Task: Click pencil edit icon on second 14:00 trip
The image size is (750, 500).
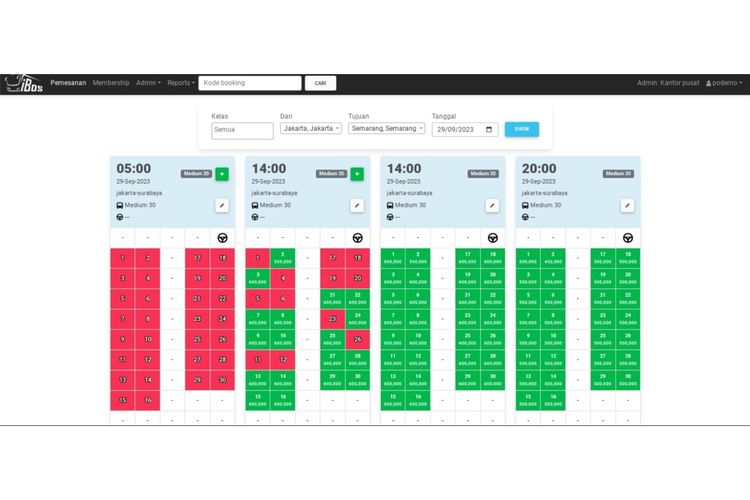Action: (492, 205)
